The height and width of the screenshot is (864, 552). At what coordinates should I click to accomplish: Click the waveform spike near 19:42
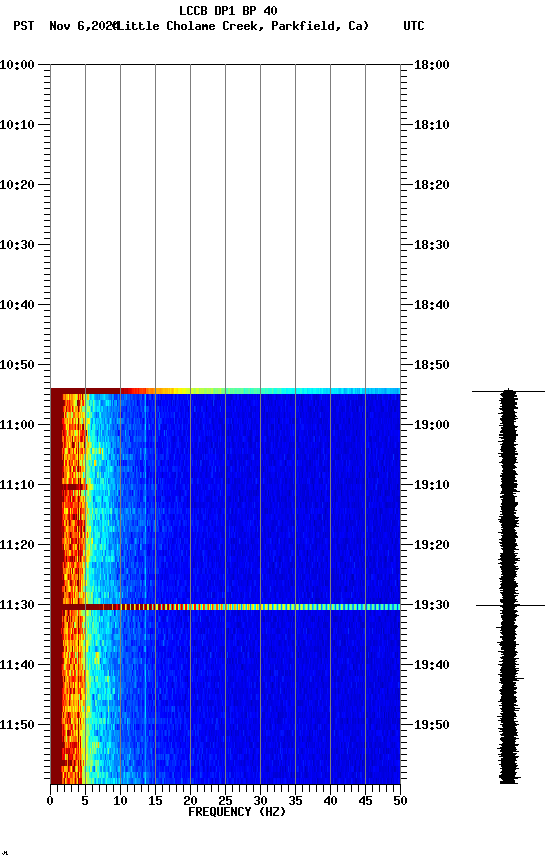pos(521,679)
